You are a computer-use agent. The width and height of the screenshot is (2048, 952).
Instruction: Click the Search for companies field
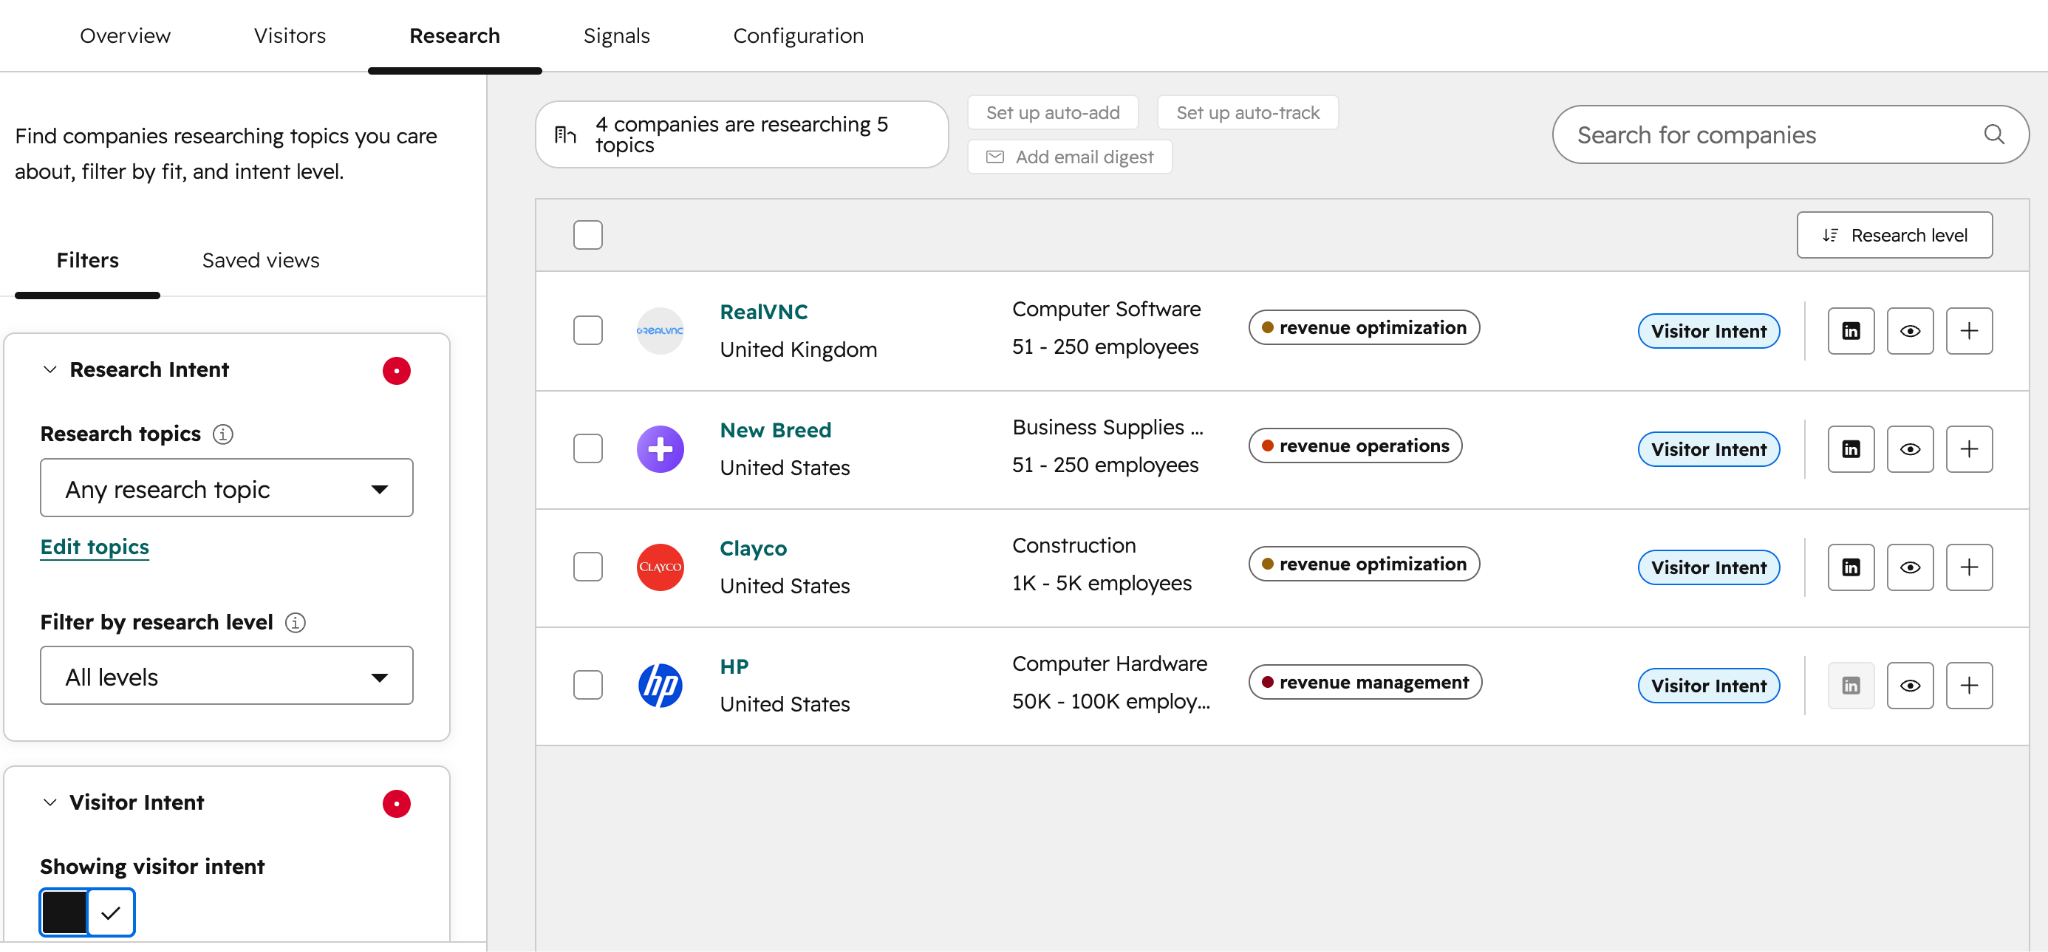click(1790, 134)
